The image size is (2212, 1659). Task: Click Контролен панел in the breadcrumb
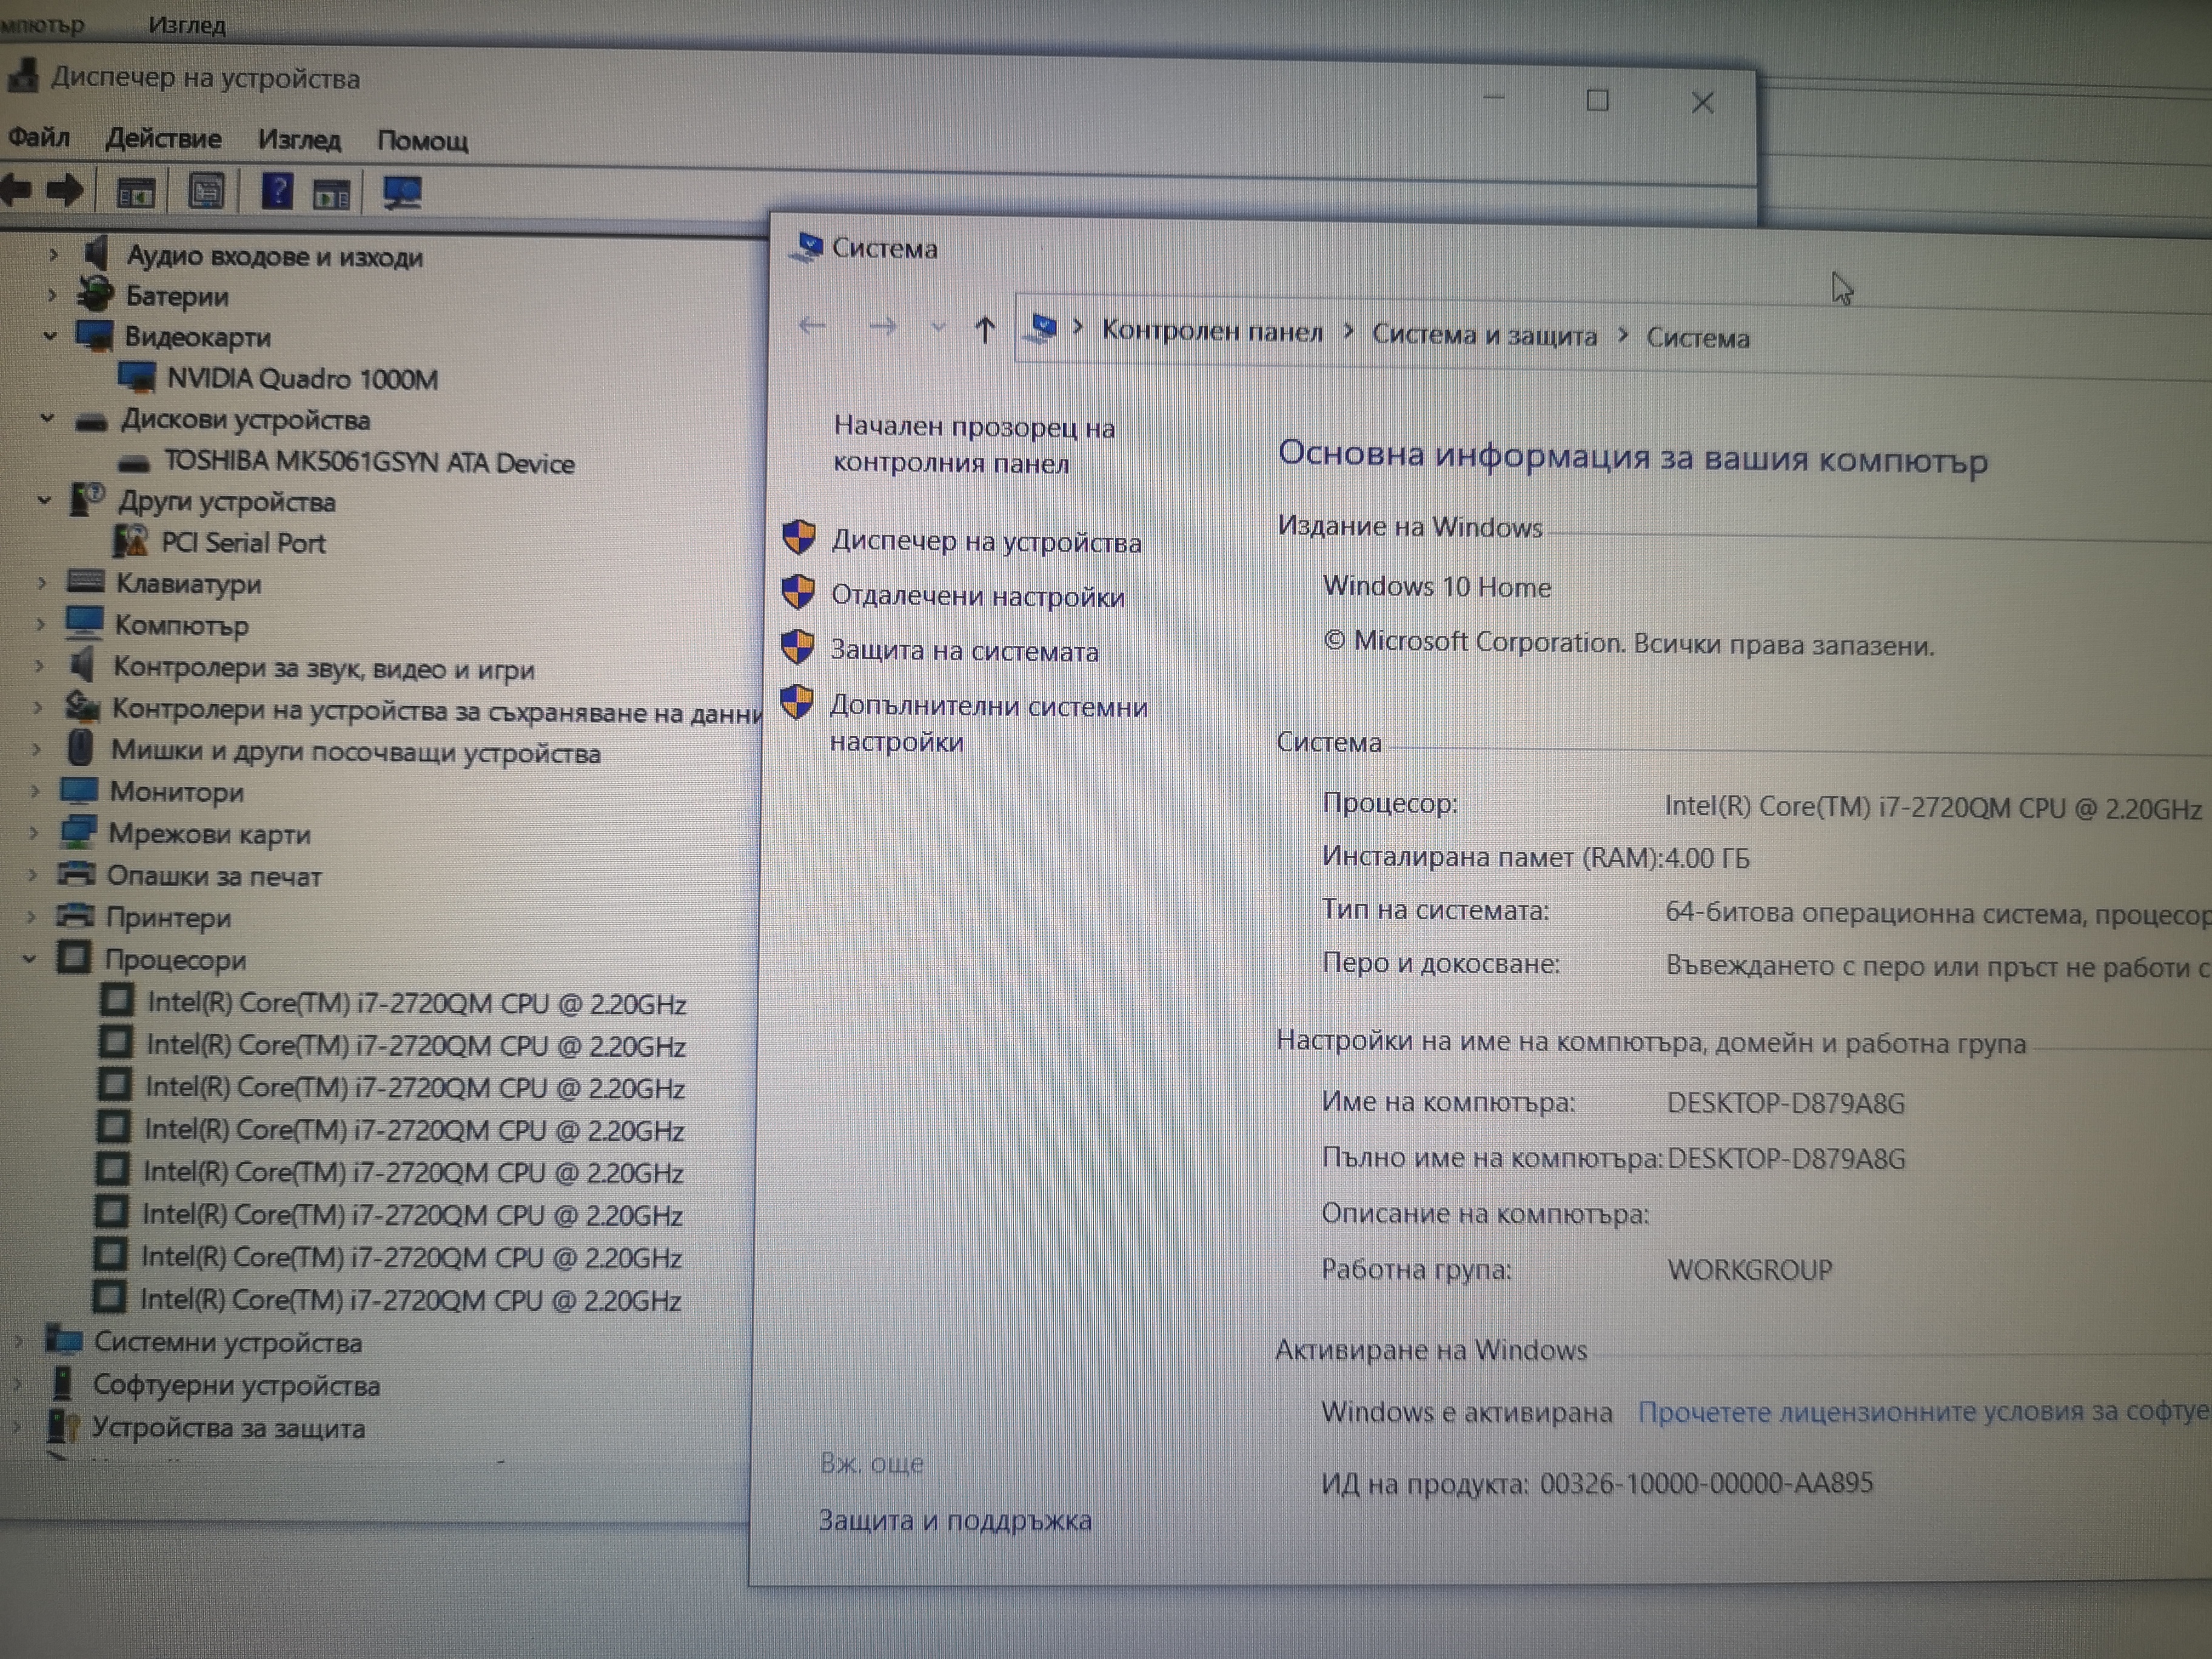point(1212,331)
